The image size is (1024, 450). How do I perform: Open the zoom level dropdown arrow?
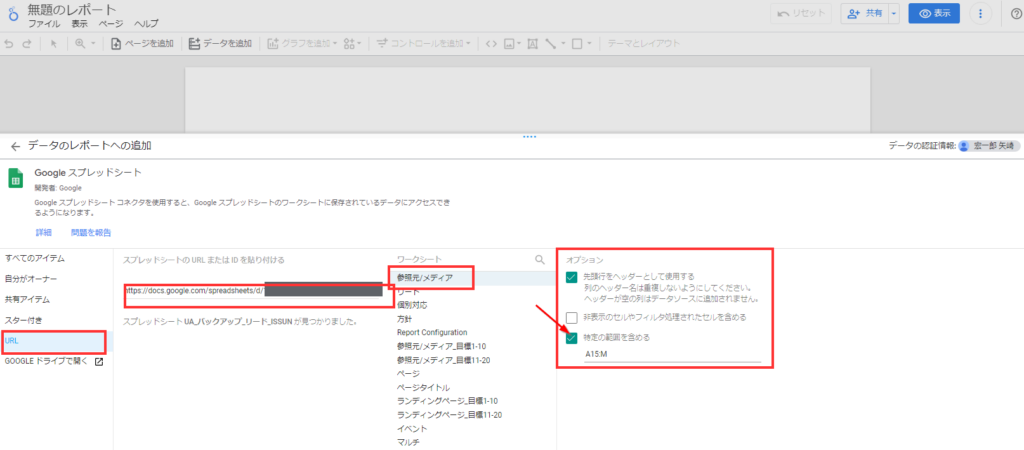pos(93,44)
